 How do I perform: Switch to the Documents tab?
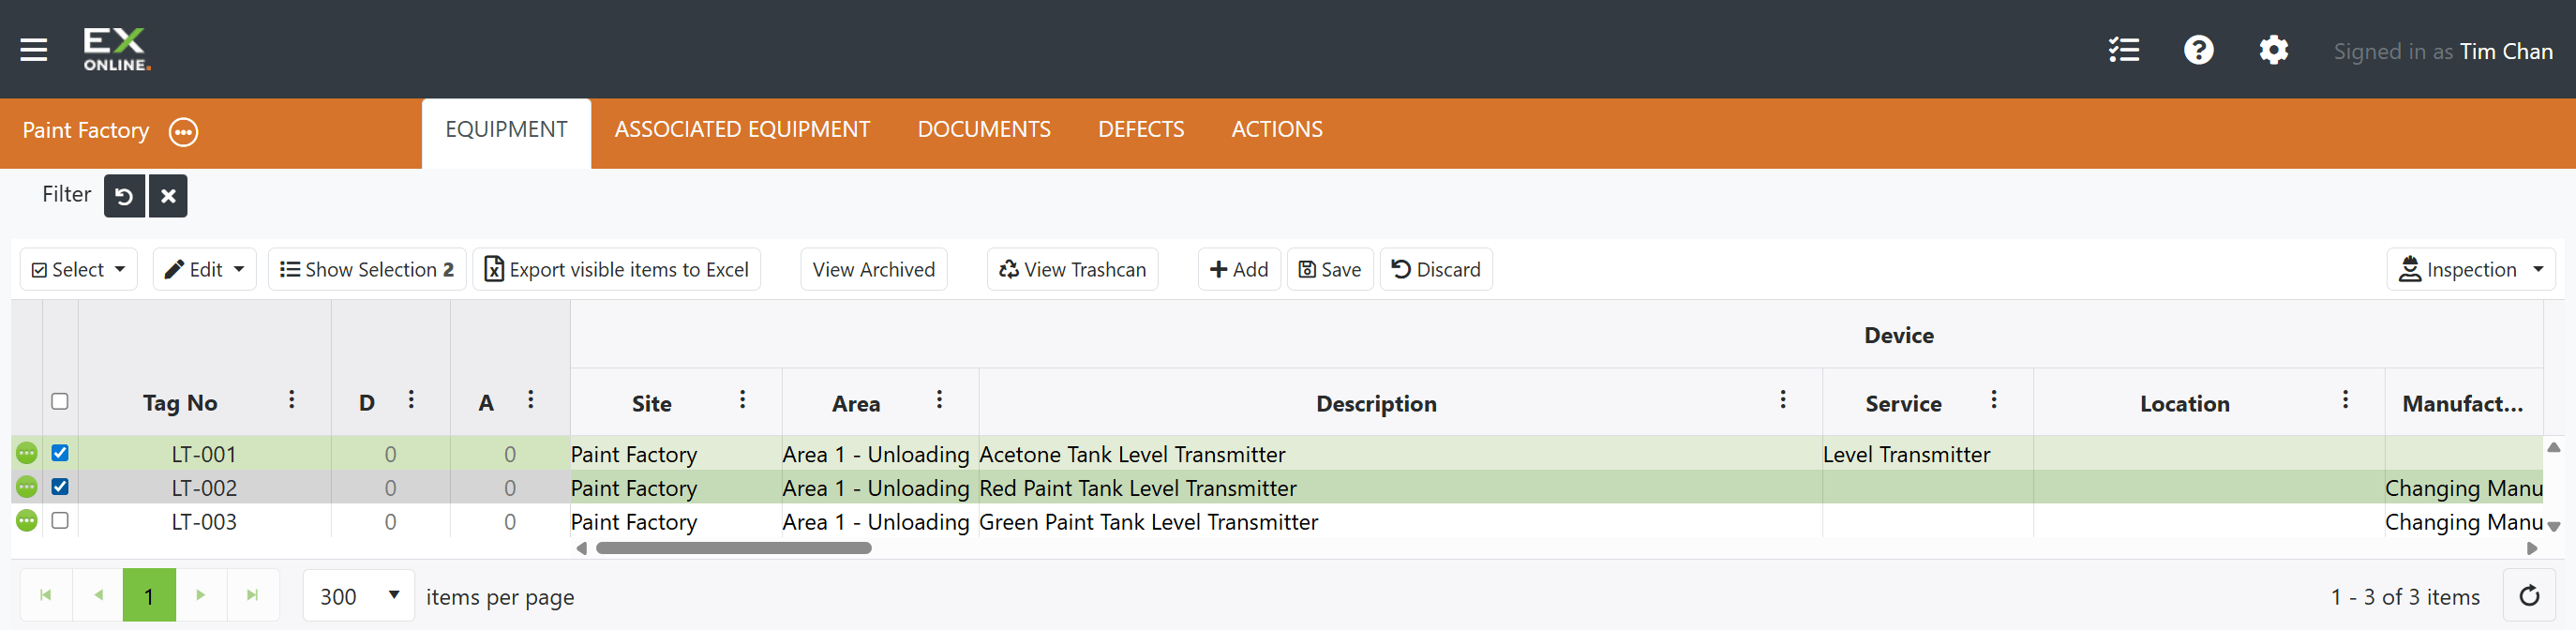click(984, 130)
